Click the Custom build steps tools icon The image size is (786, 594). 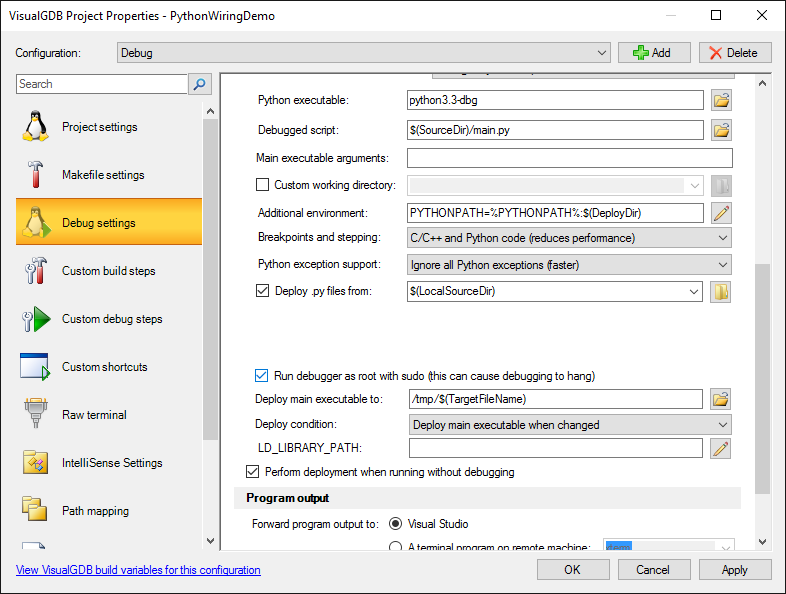35,271
